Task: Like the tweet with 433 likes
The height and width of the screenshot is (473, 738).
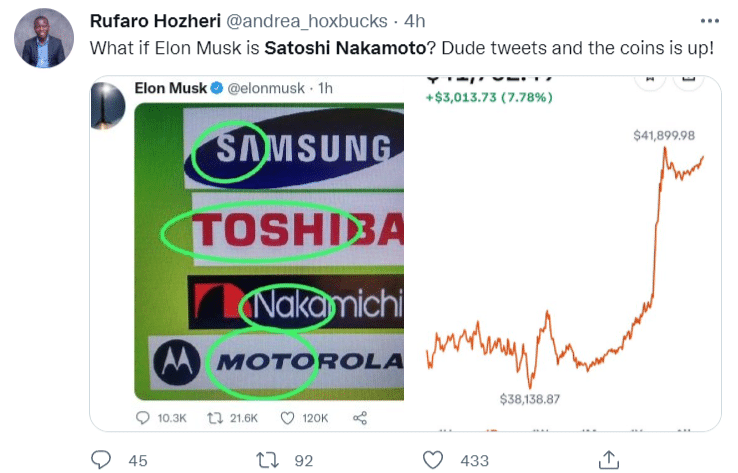Action: (x=433, y=459)
